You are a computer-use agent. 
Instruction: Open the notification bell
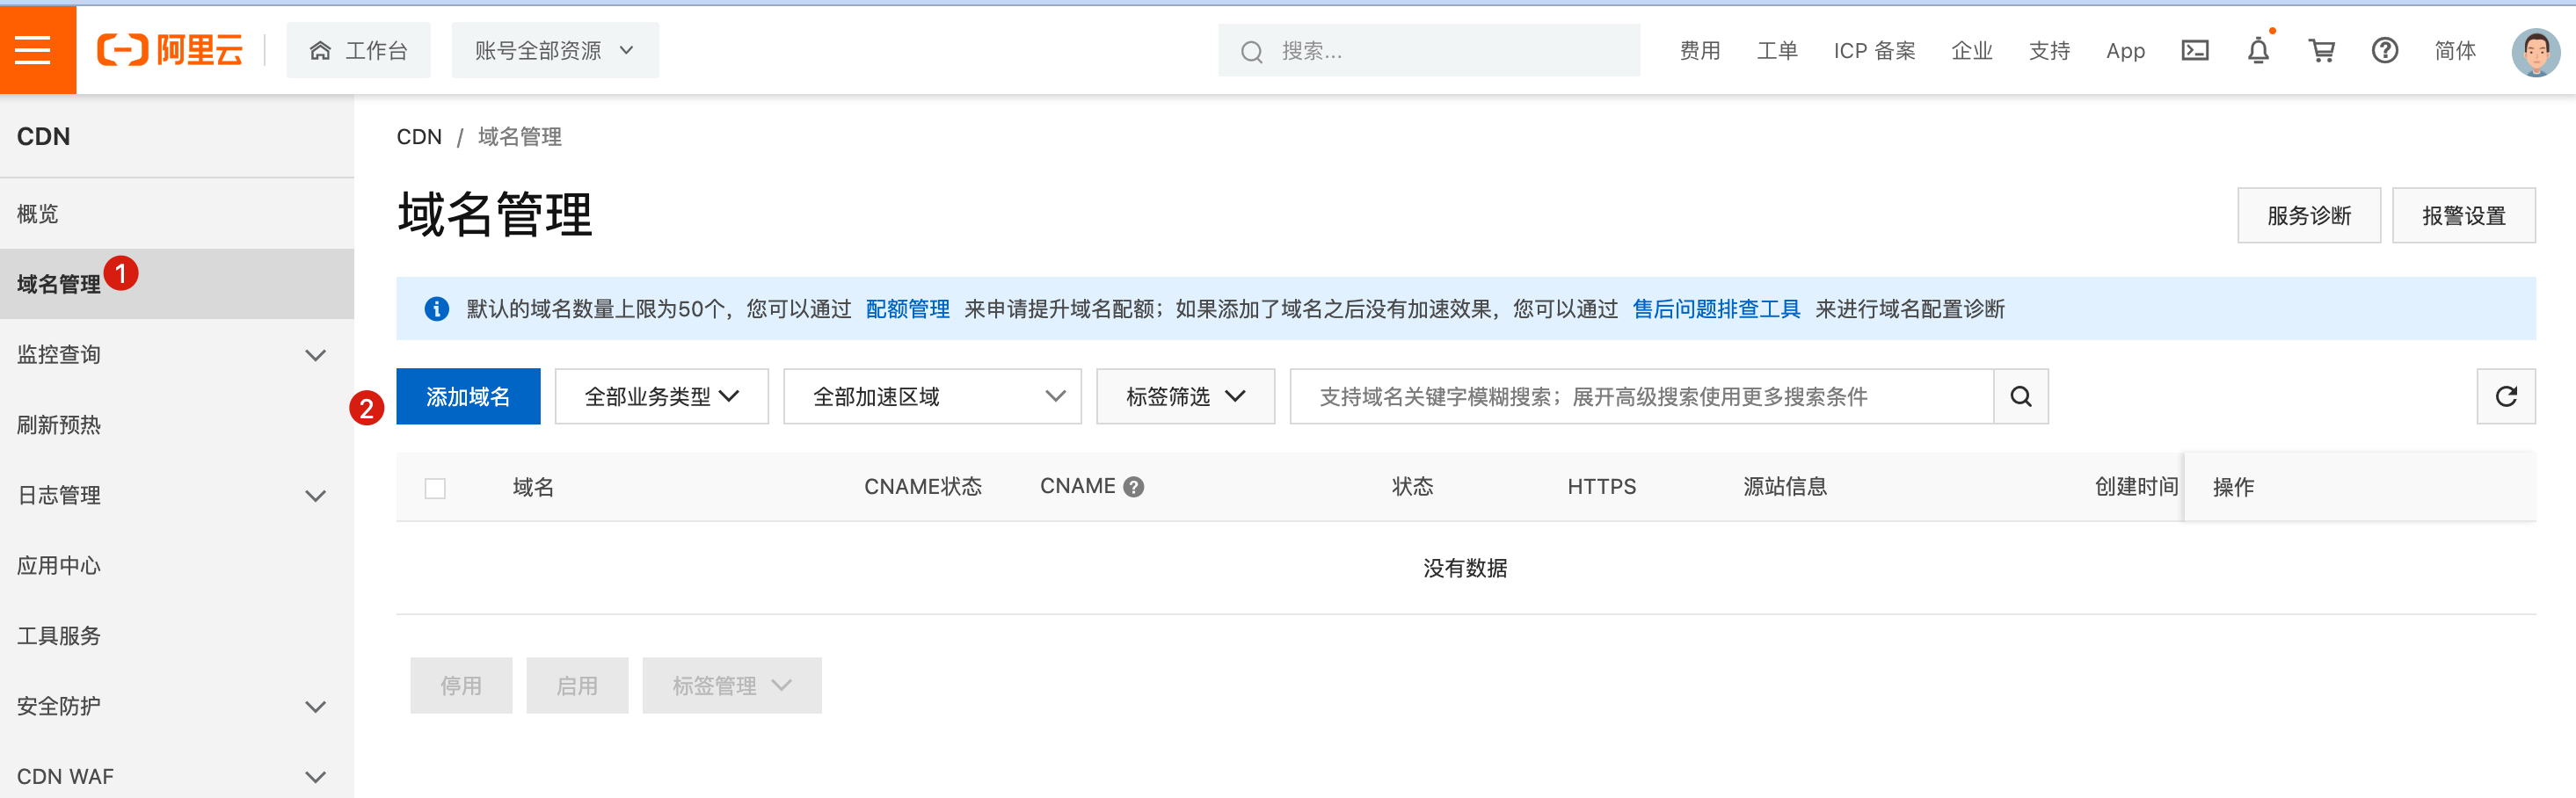tap(2258, 50)
